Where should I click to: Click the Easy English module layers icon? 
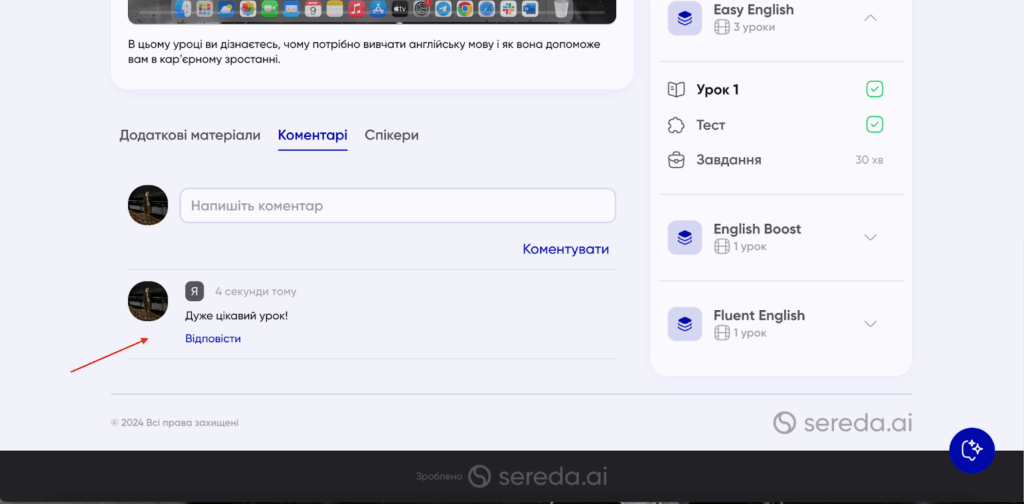click(x=684, y=18)
